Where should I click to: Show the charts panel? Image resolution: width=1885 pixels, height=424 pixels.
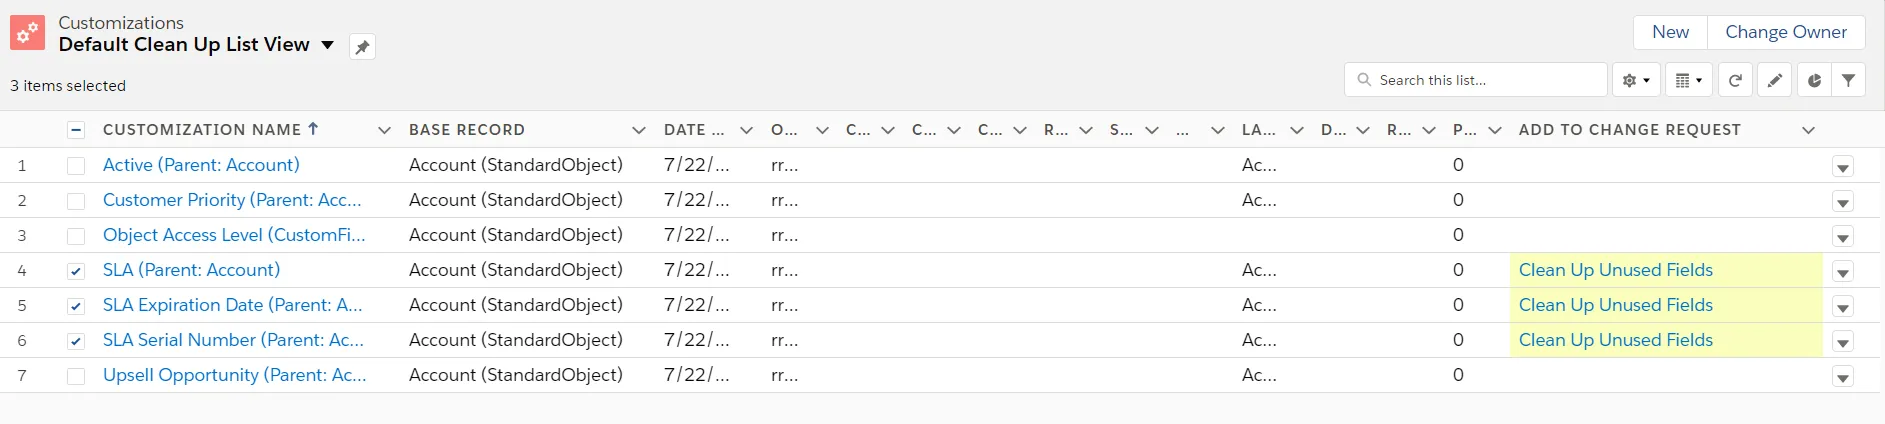[x=1814, y=80]
